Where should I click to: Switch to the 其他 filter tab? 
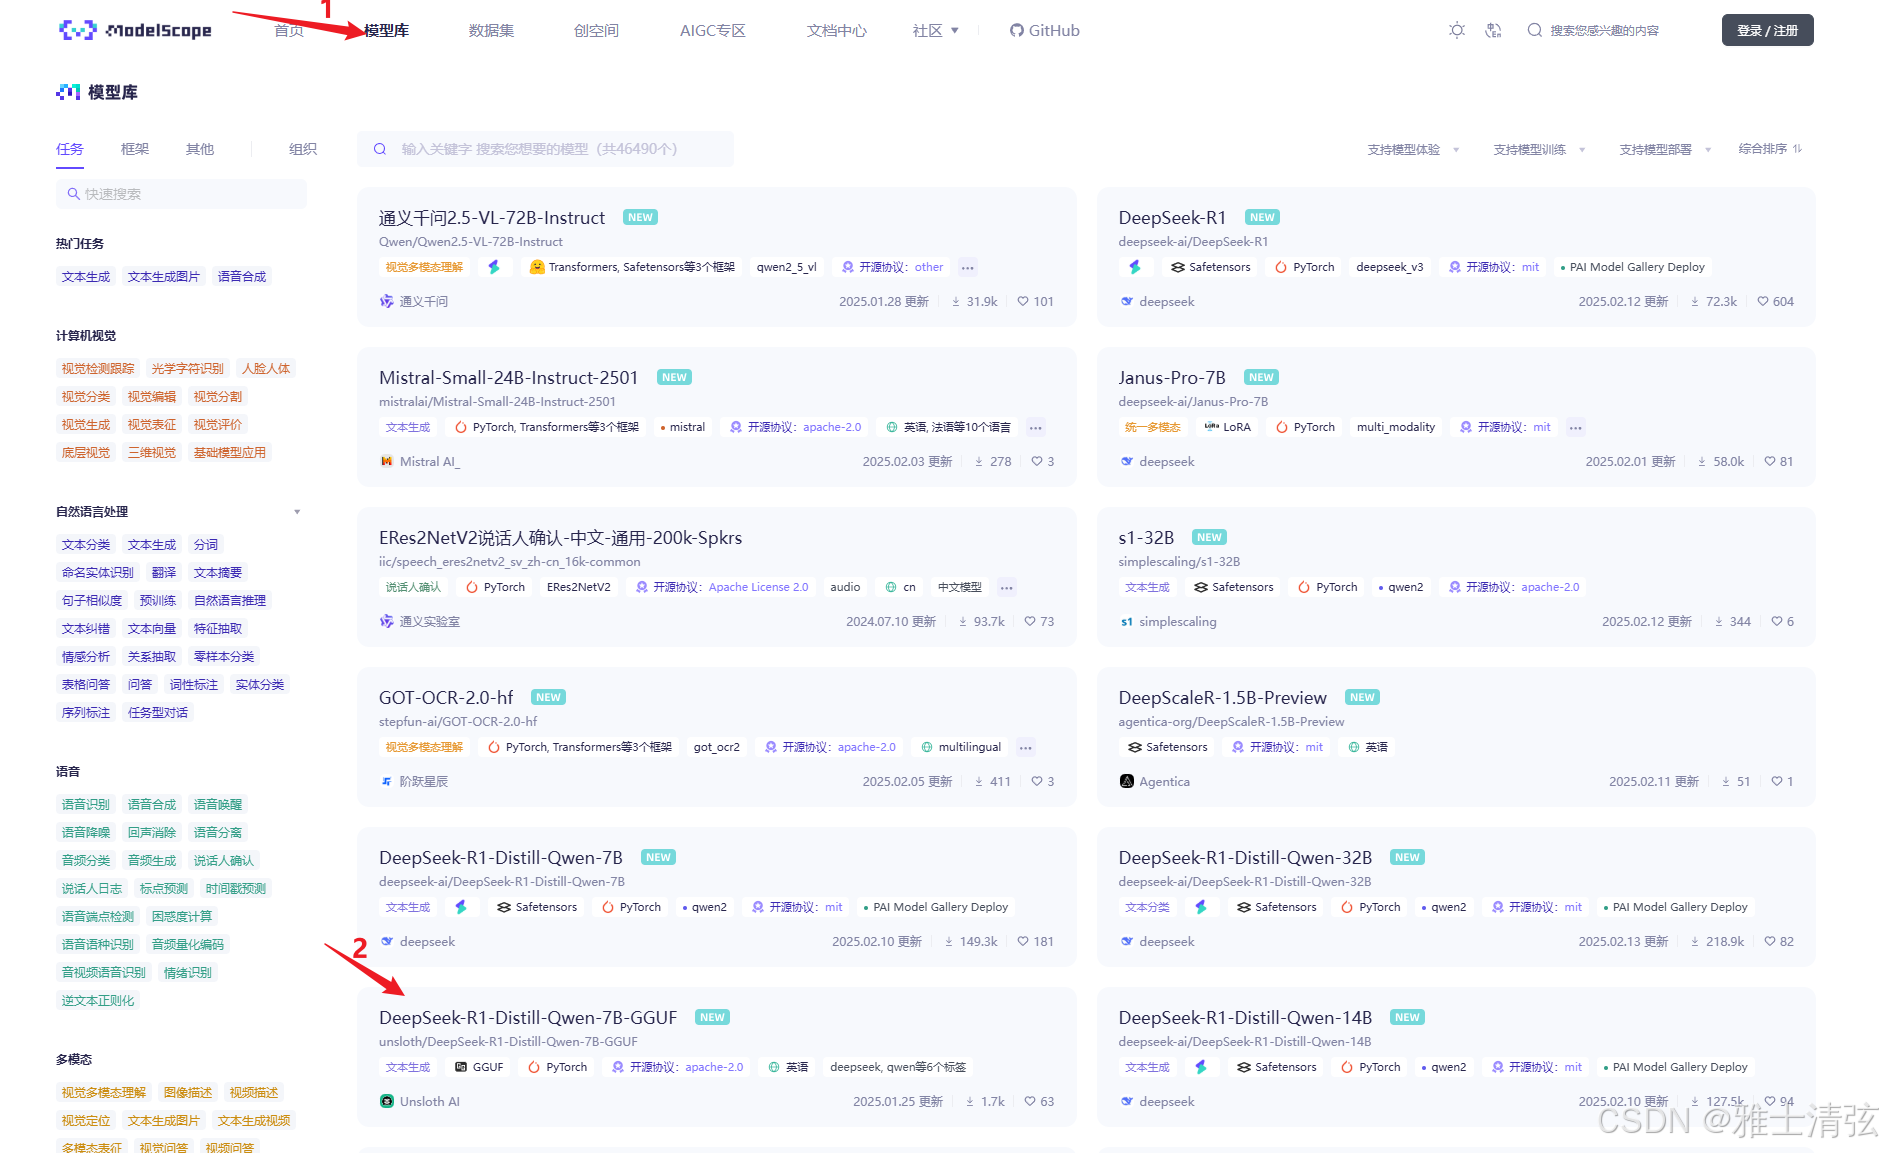coord(200,149)
